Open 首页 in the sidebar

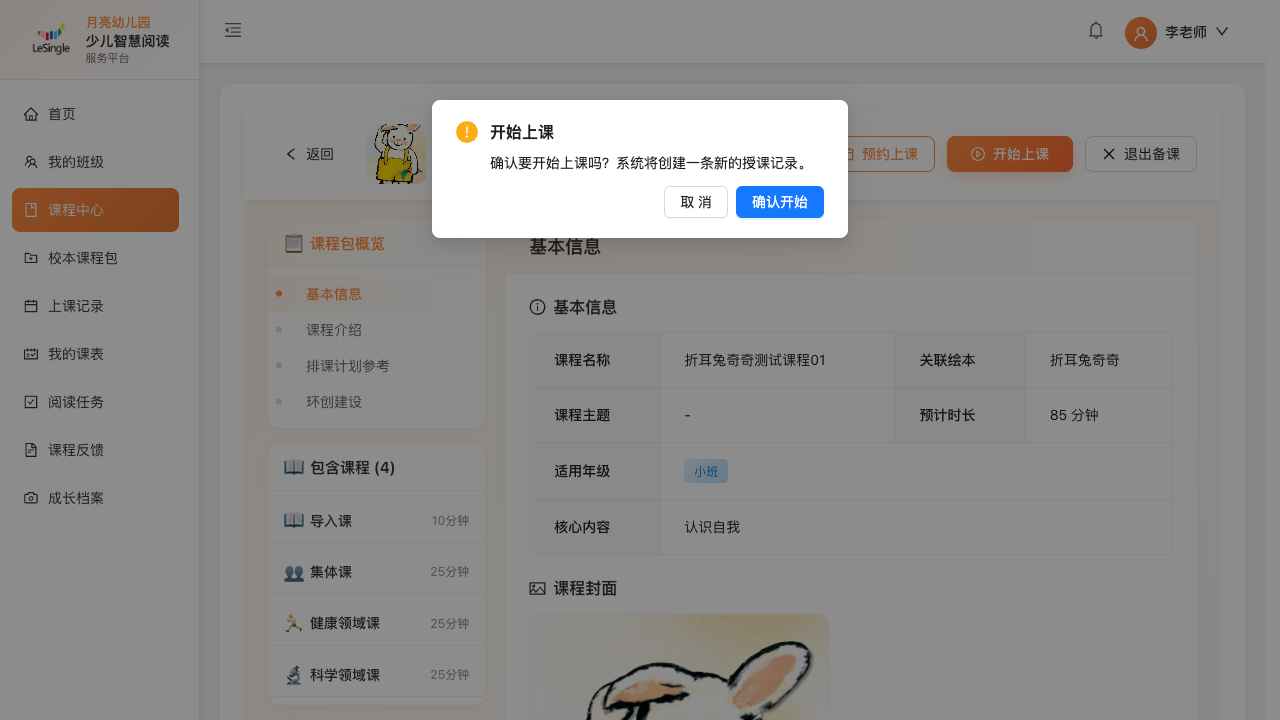(62, 114)
